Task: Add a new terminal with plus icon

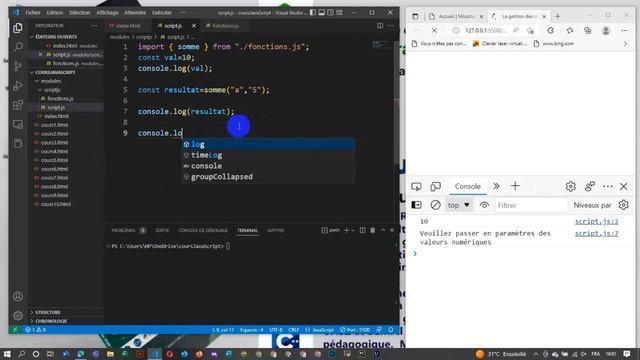Action: click(346, 230)
